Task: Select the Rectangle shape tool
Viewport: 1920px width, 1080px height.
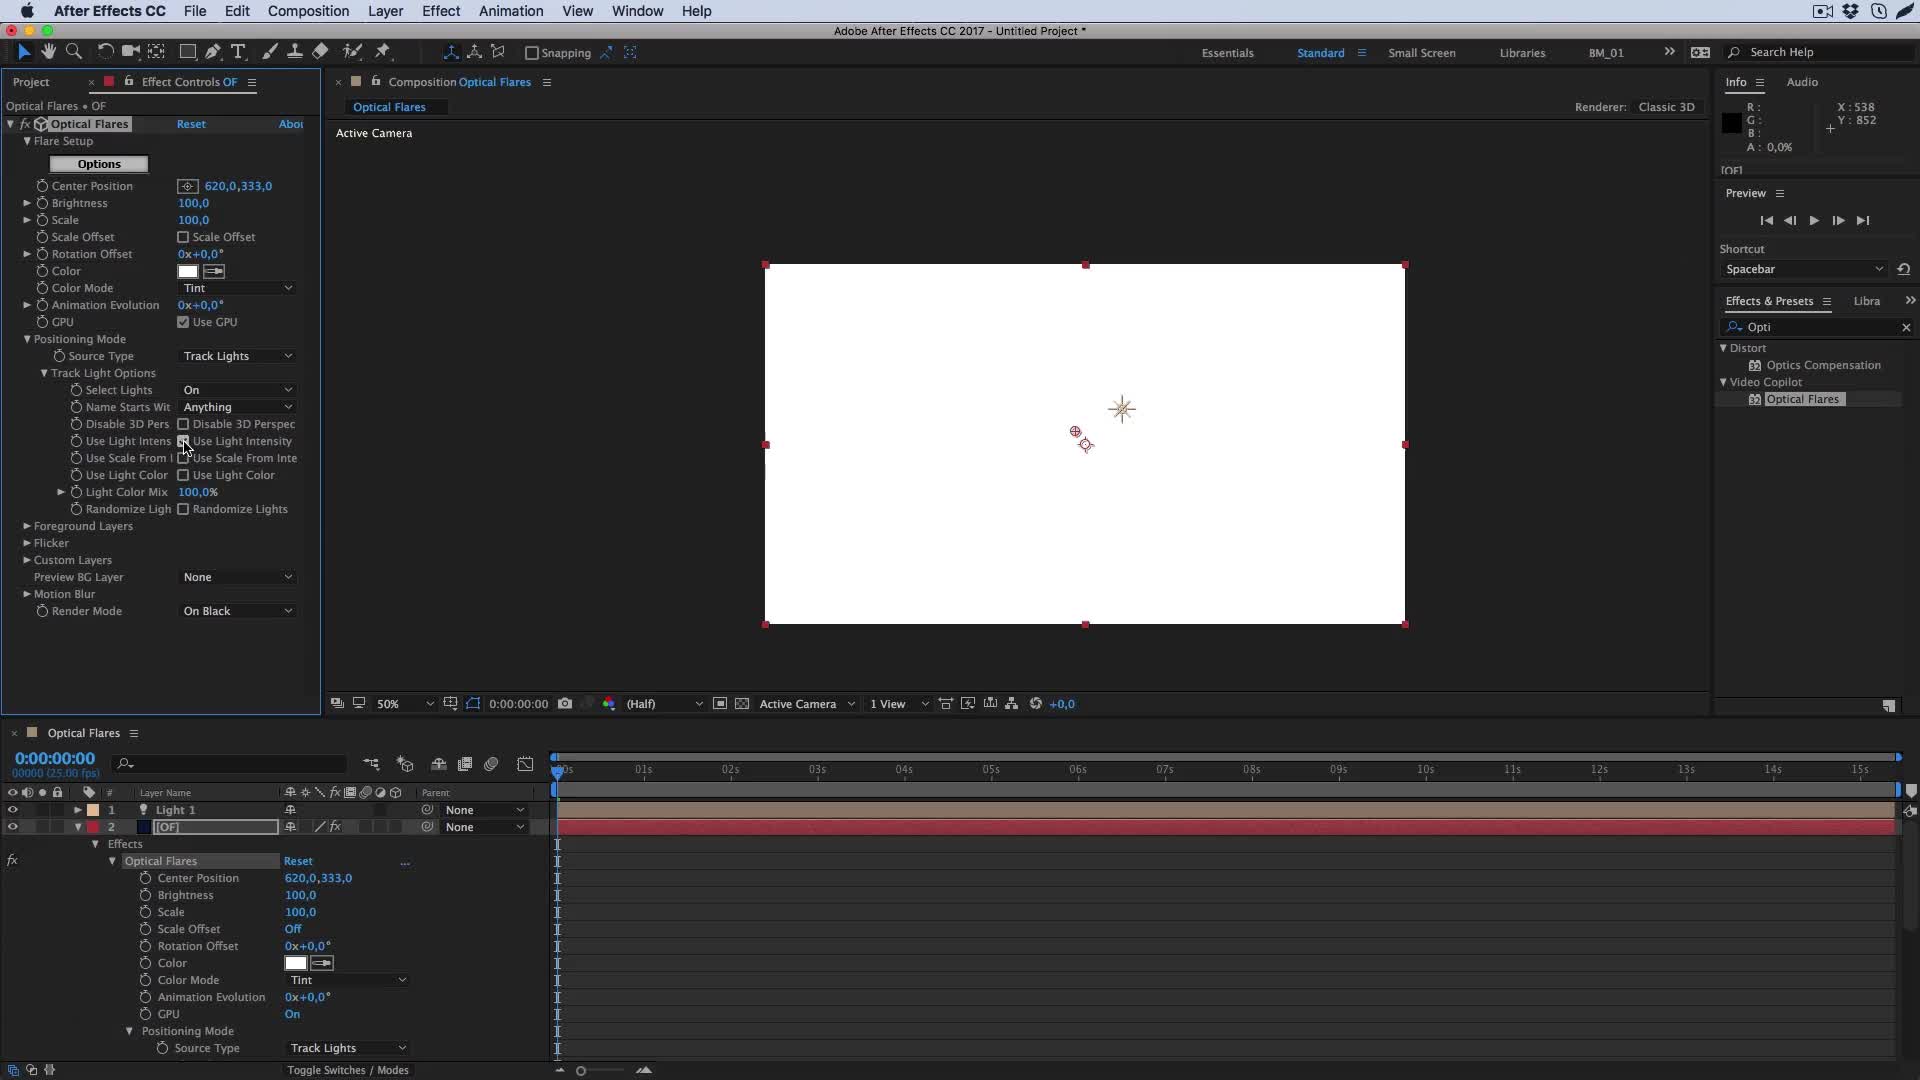Action: pyautogui.click(x=187, y=51)
